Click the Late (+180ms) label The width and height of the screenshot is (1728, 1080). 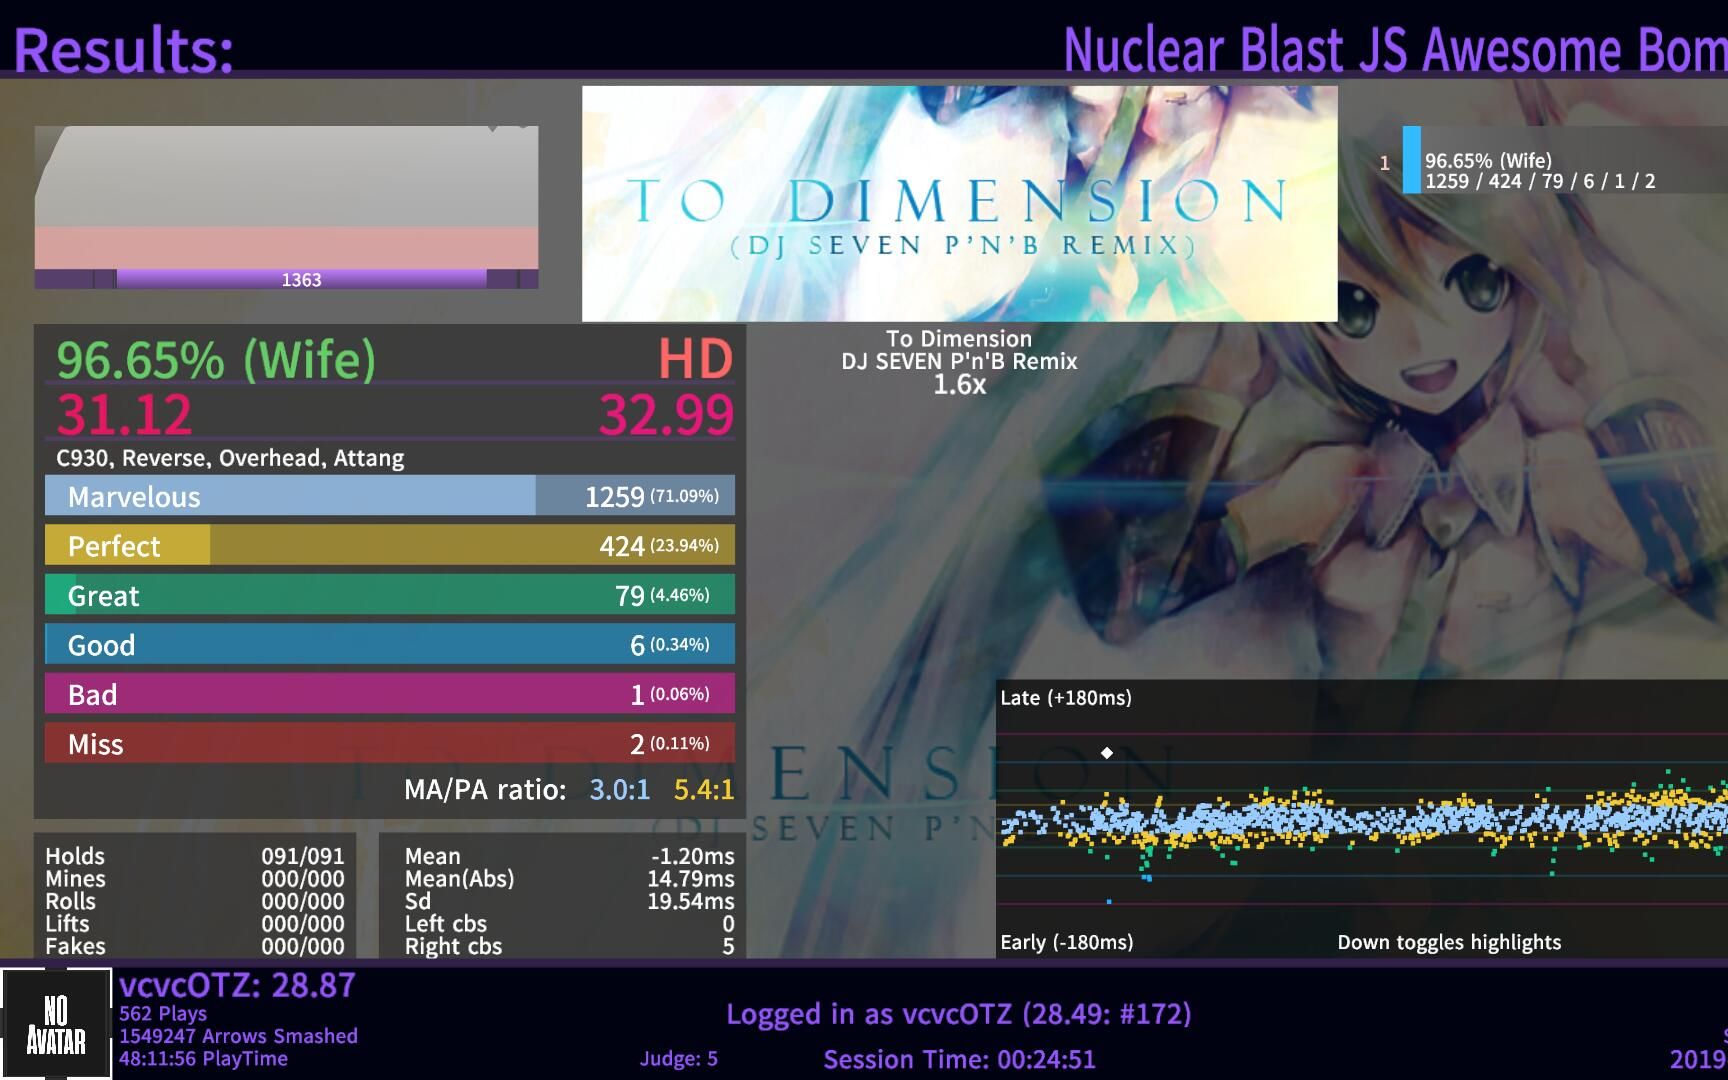[x=1066, y=697]
